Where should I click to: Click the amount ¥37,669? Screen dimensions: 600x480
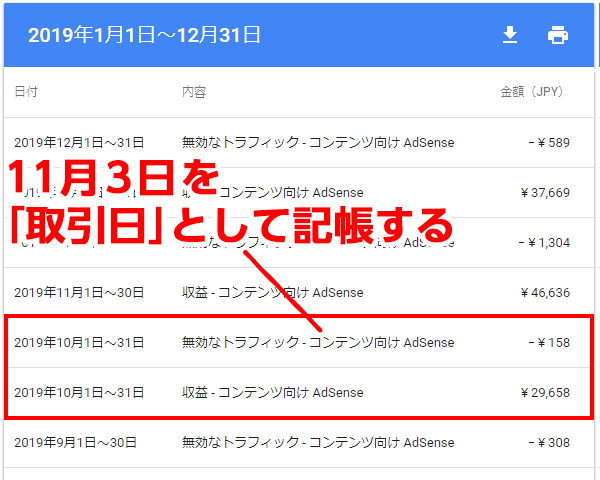click(545, 193)
